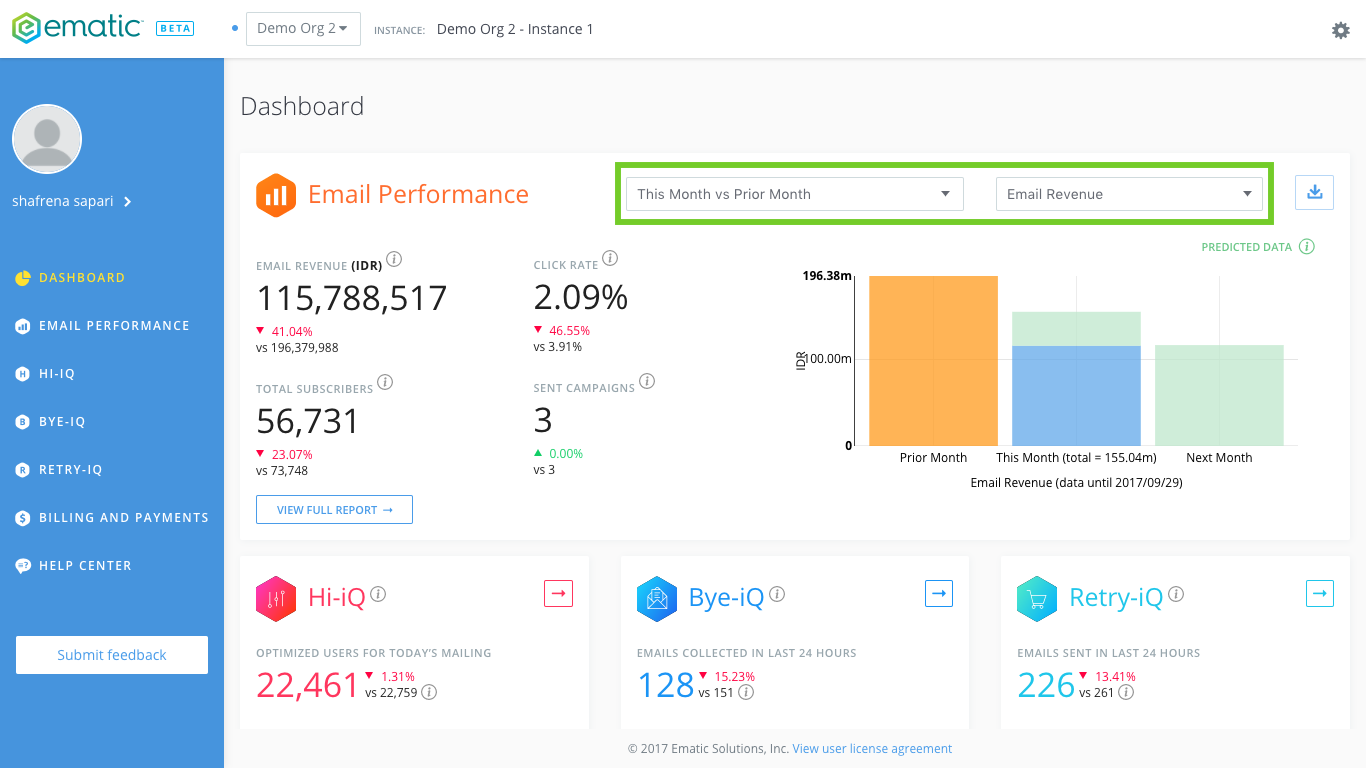Screen dimensions: 1366x768
Task: Click the Demo Org 2 - Instance 1 text
Action: (x=515, y=29)
